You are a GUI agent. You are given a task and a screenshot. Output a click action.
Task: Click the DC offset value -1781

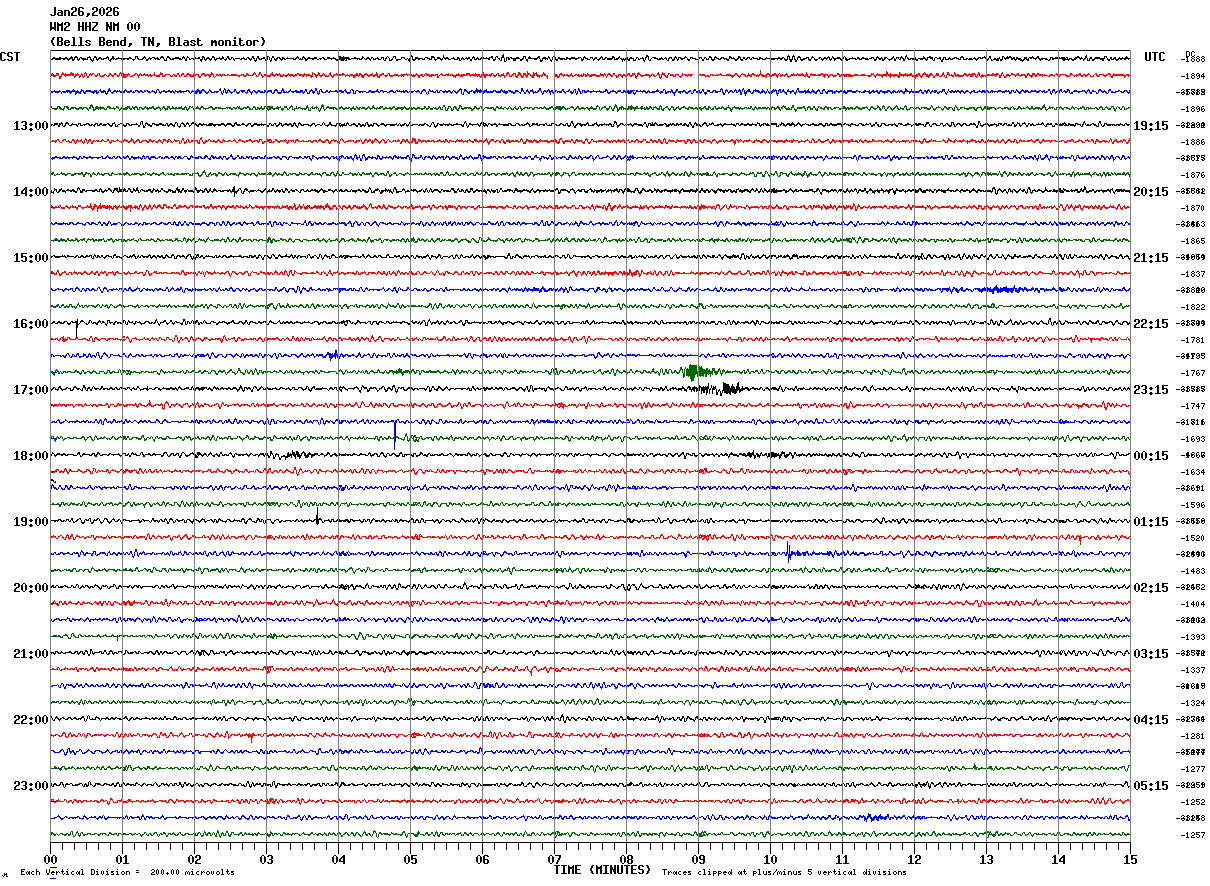[1193, 340]
